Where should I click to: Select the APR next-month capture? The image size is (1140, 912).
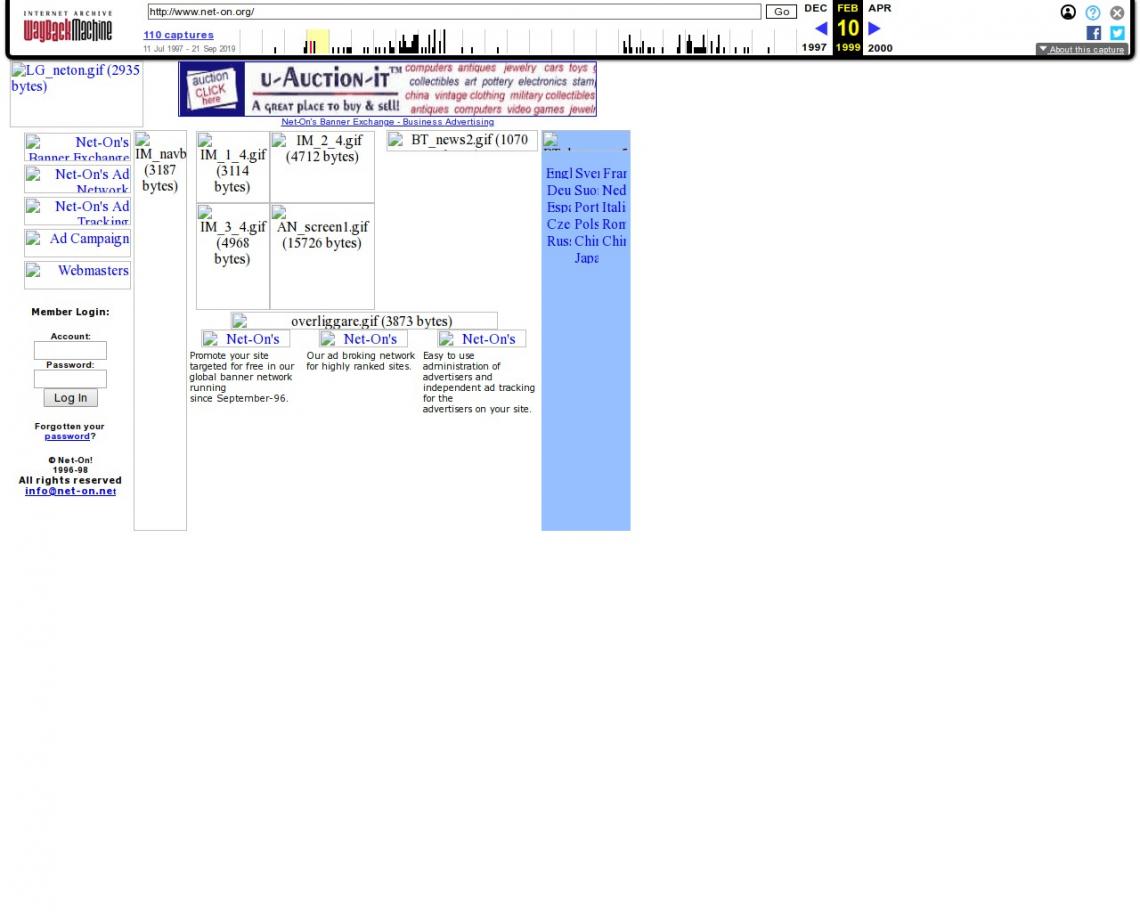click(x=879, y=8)
